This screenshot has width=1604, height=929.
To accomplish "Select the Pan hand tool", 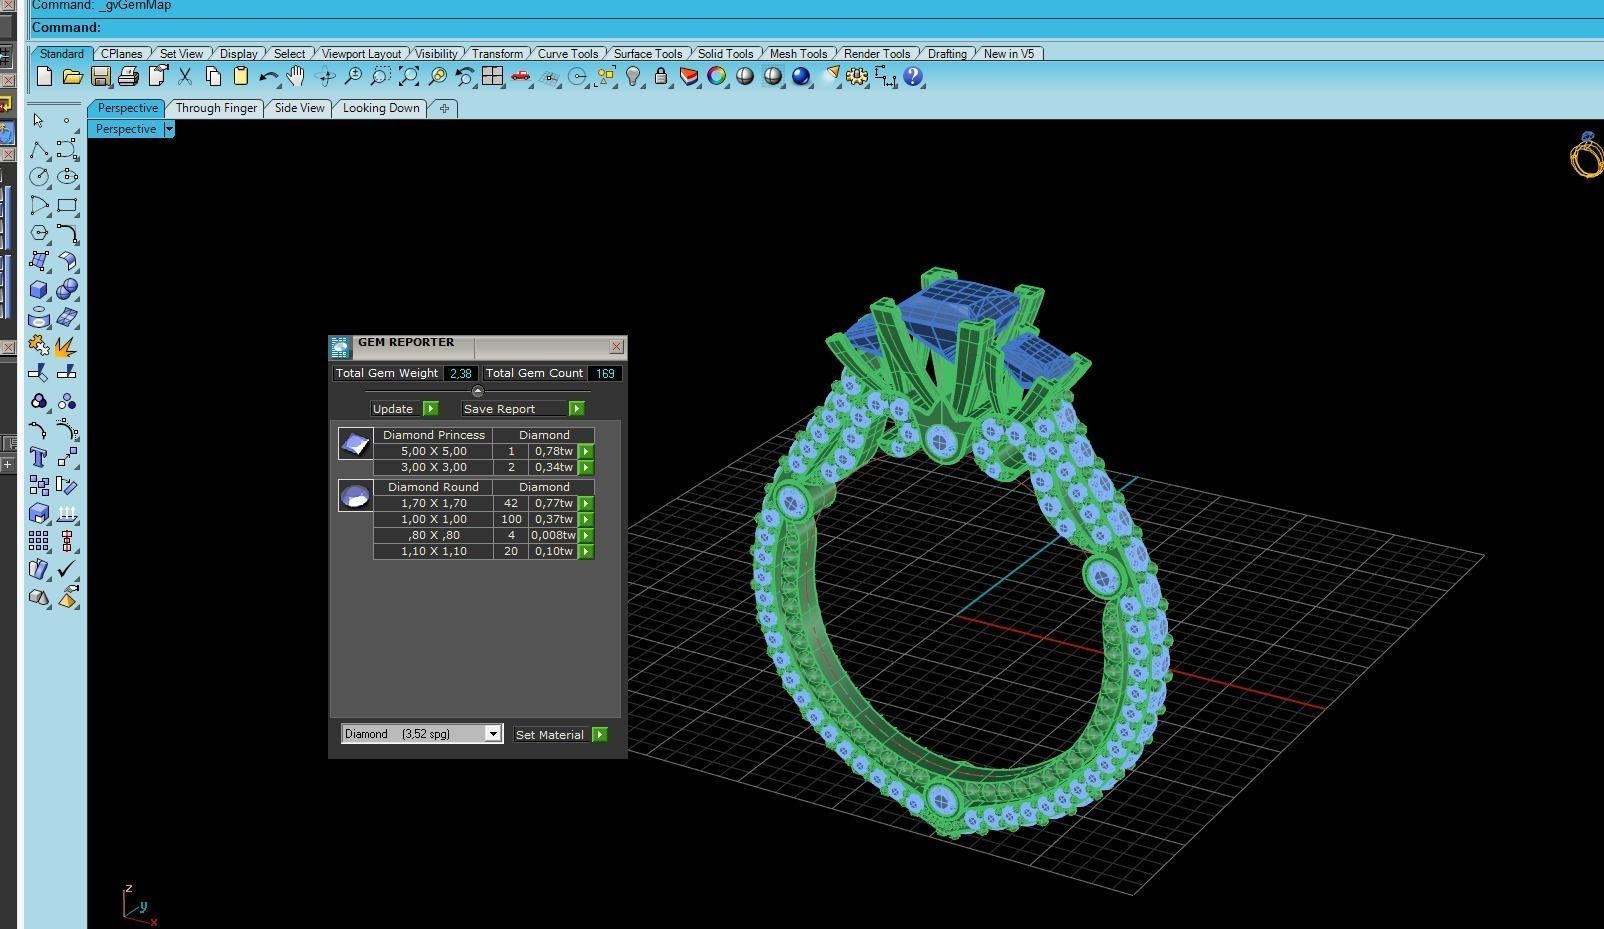I will point(296,77).
